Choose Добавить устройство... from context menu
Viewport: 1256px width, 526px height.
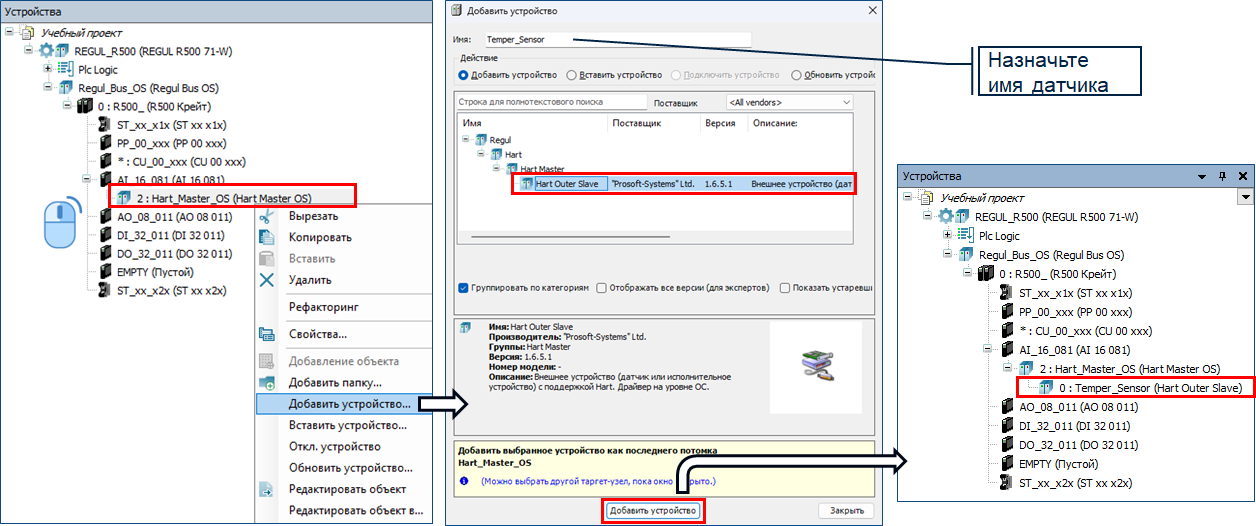pos(349,404)
